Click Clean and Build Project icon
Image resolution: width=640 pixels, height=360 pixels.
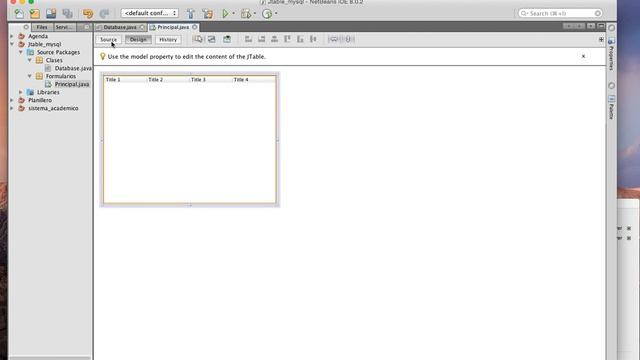208,13
